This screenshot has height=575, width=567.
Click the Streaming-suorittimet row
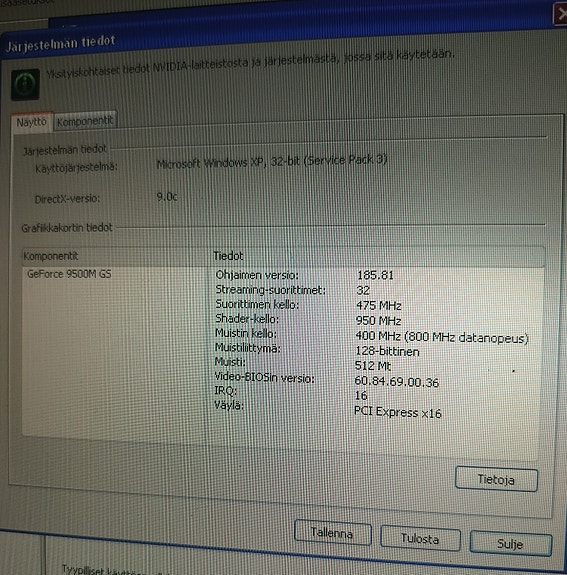[x=293, y=290]
